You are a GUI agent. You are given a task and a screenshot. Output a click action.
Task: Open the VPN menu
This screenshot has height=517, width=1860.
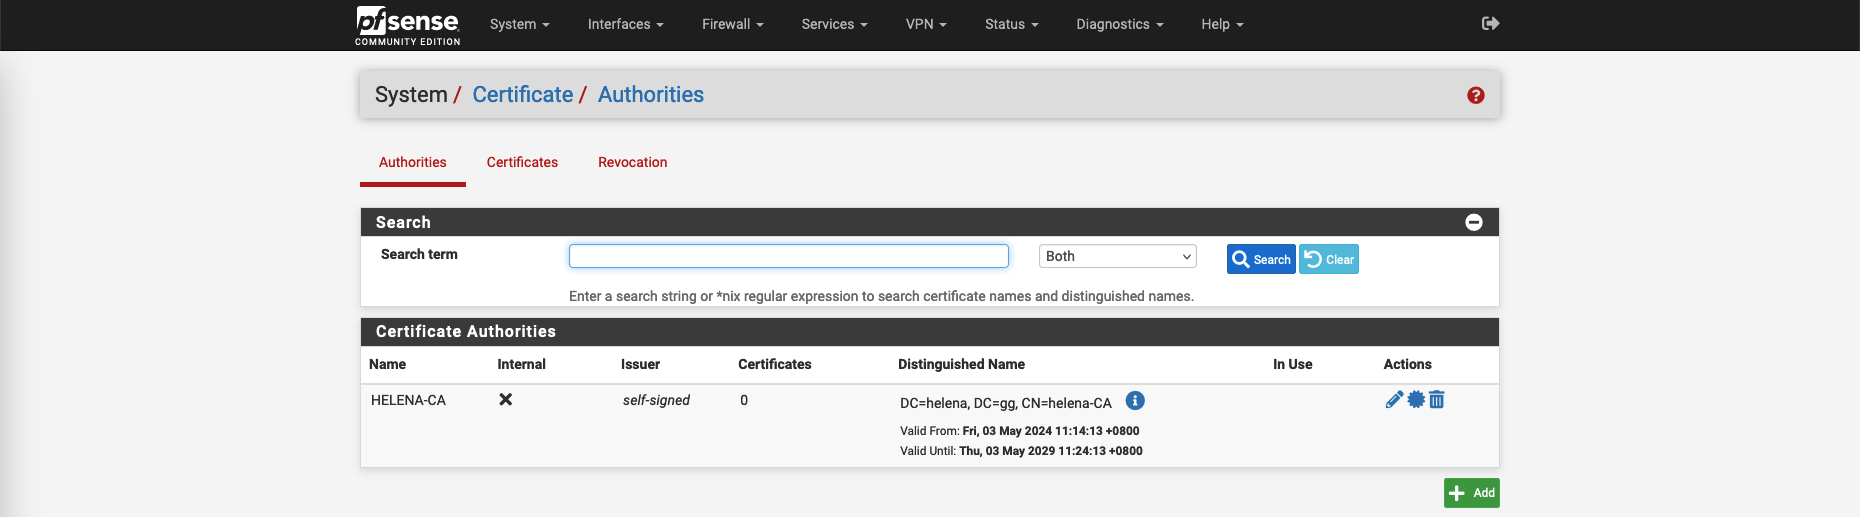point(925,24)
